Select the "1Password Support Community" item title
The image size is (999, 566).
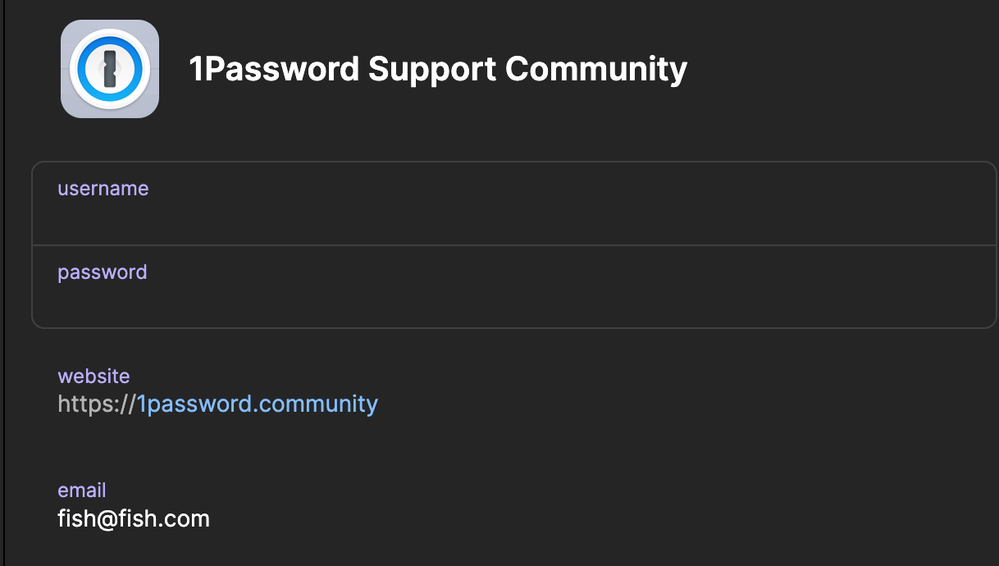438,69
